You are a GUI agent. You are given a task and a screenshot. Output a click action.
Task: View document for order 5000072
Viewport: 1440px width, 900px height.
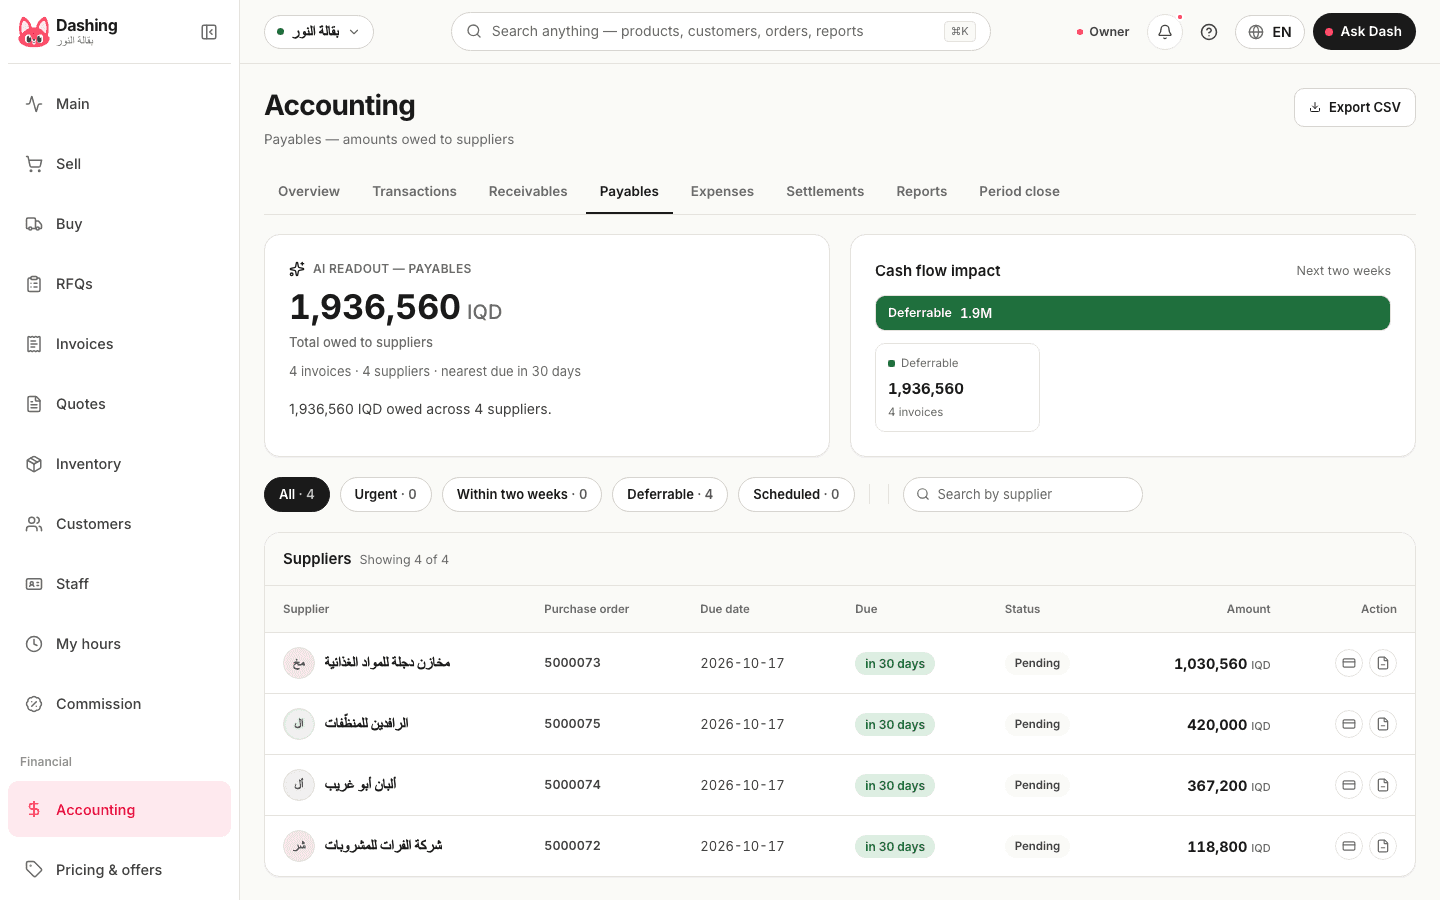[1383, 846]
